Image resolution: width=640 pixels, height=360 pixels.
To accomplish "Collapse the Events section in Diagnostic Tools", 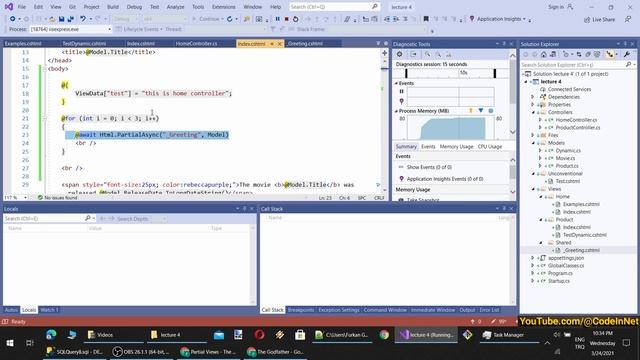I will [x=396, y=83].
